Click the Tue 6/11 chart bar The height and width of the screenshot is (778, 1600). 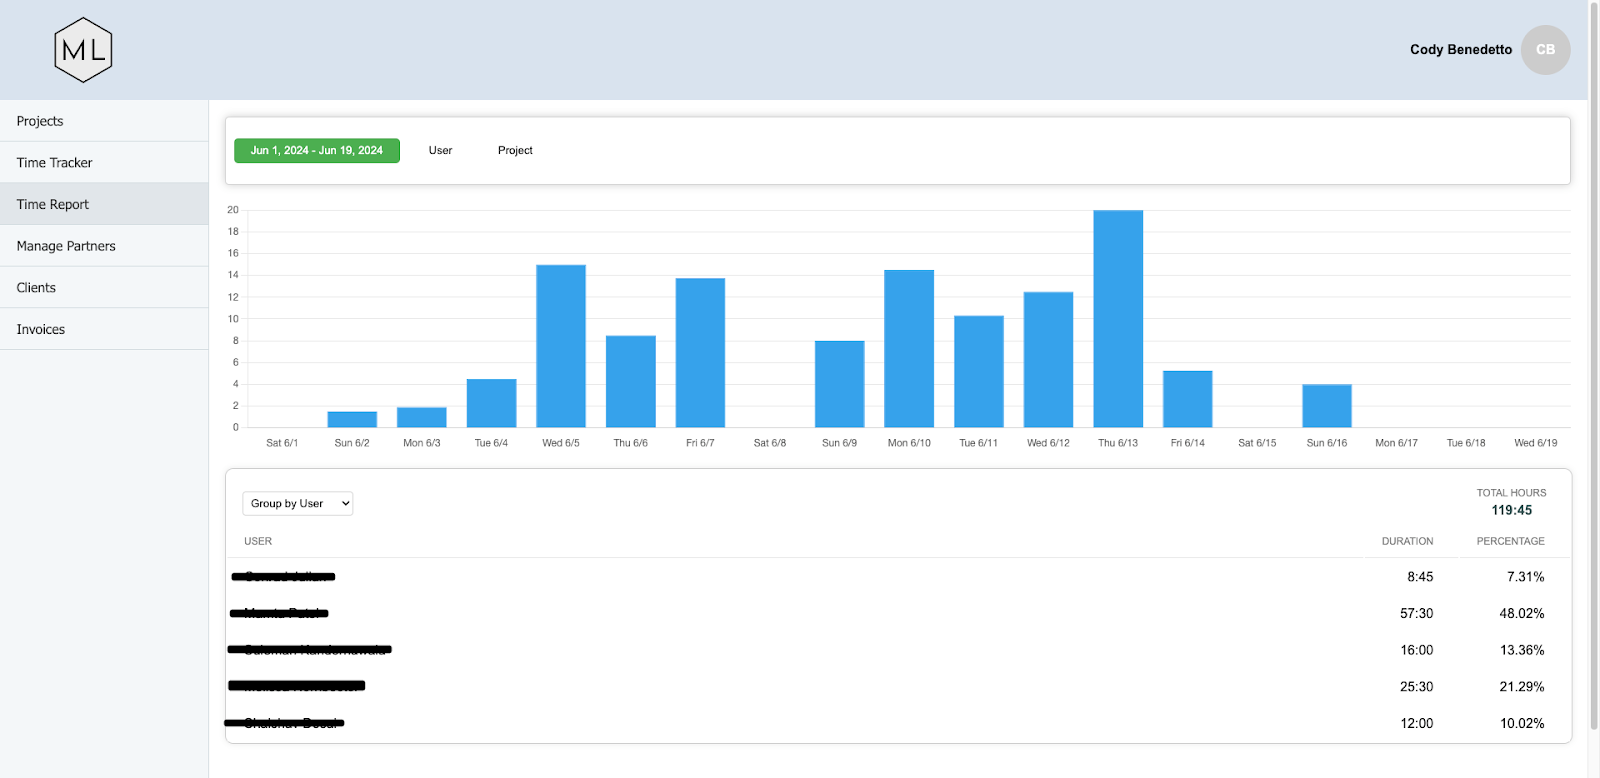point(979,372)
